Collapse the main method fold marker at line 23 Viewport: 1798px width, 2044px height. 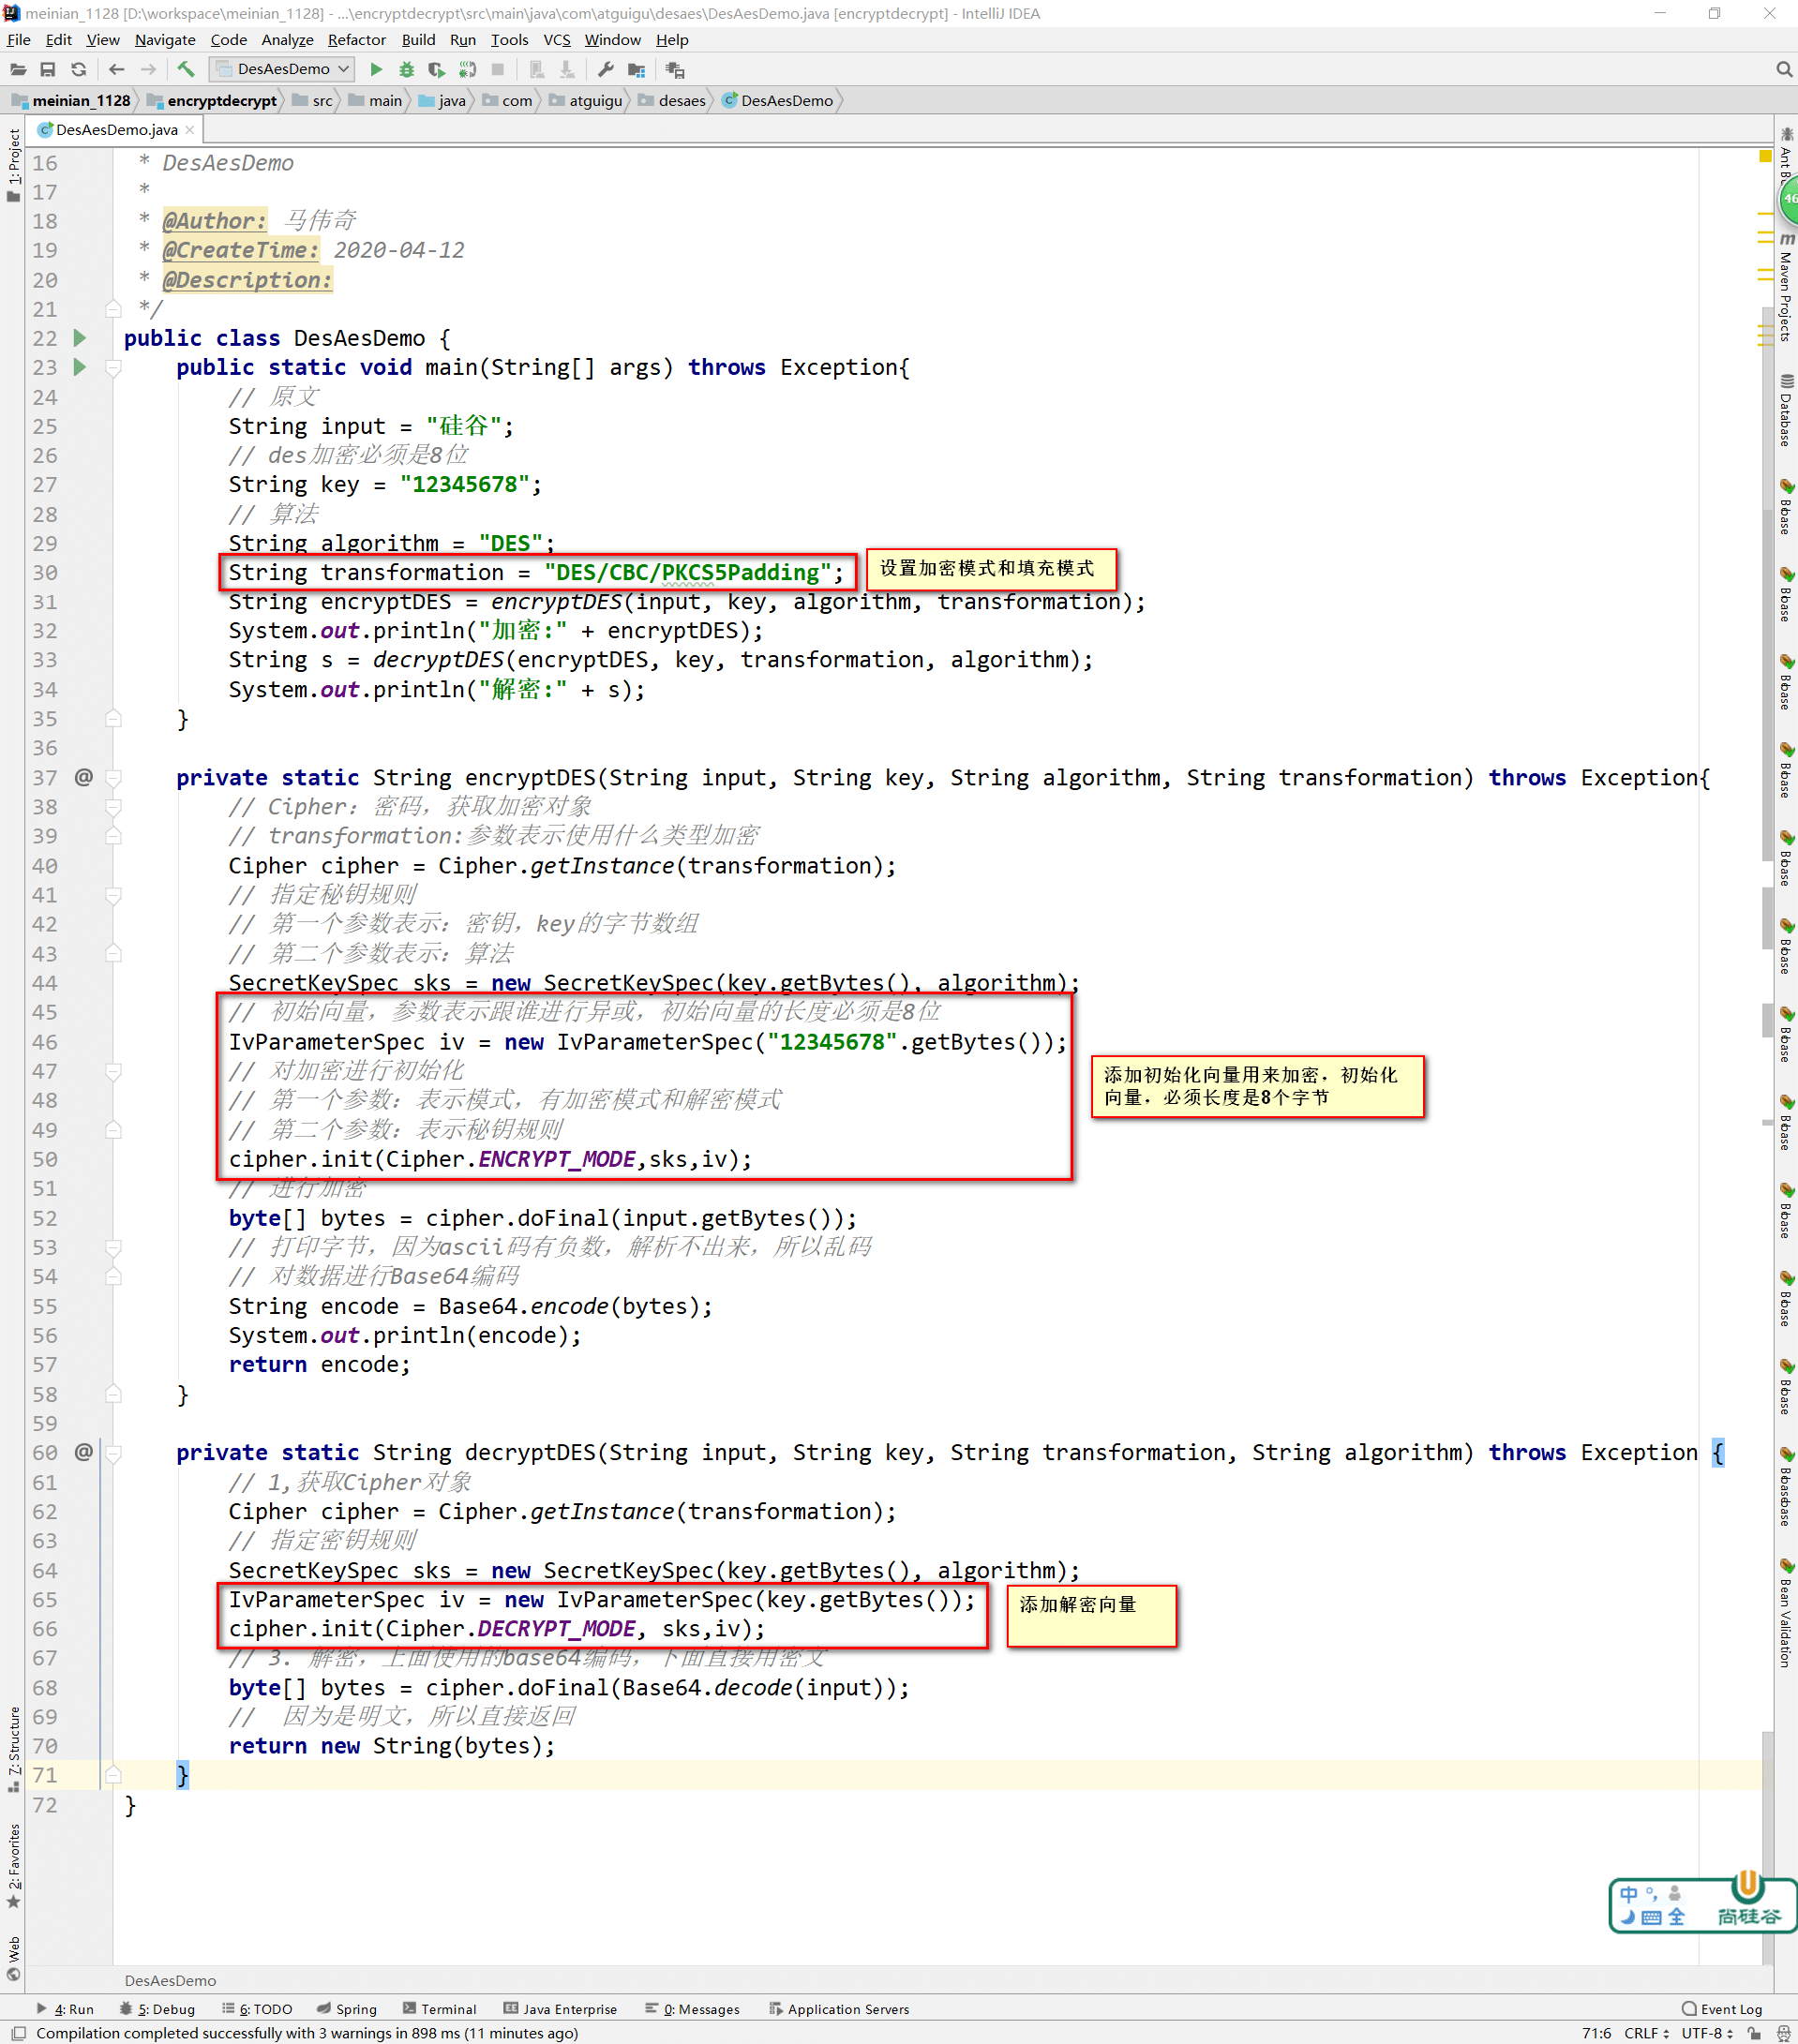pyautogui.click(x=114, y=368)
